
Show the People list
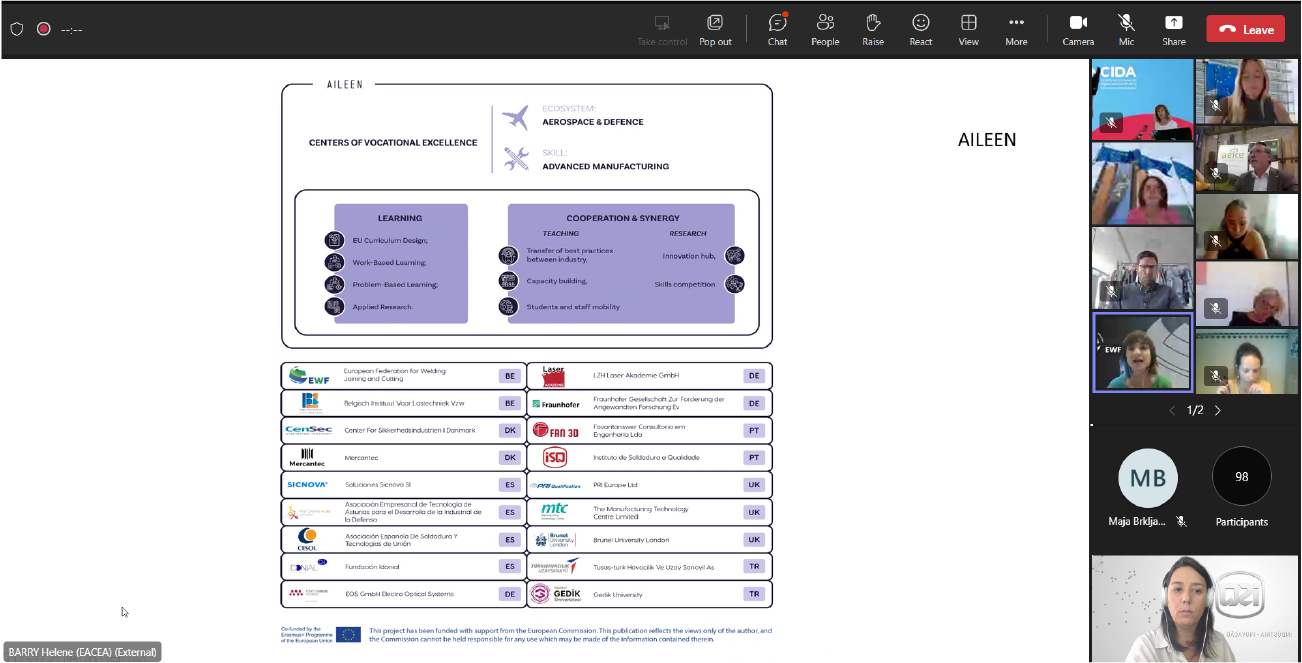point(825,28)
